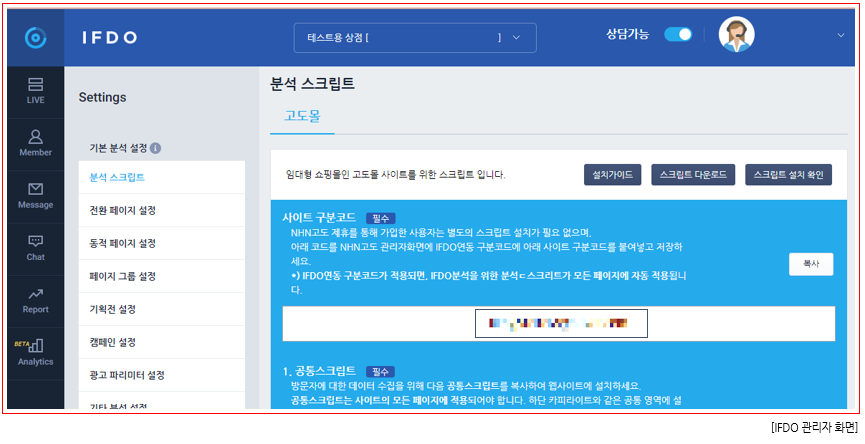Click the 분석 스크립트 page heading
Viewport: 865px width, 444px height.
312,84
